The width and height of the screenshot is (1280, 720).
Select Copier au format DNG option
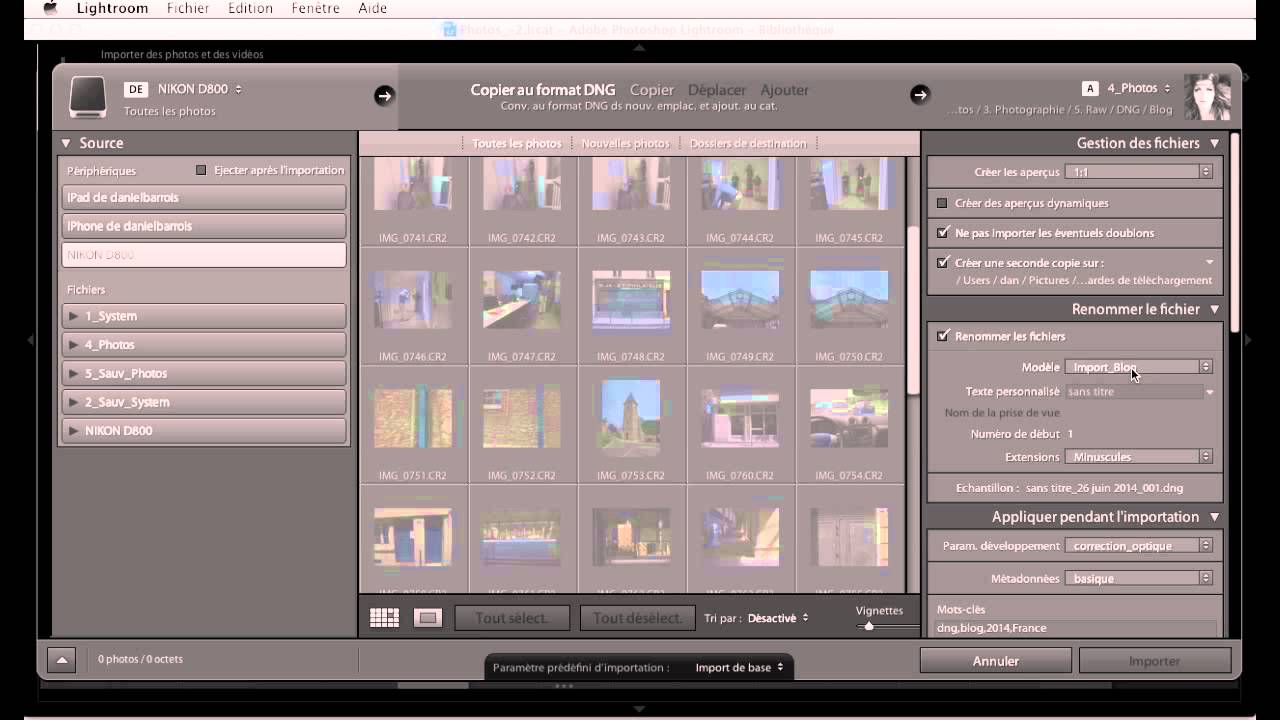543,90
